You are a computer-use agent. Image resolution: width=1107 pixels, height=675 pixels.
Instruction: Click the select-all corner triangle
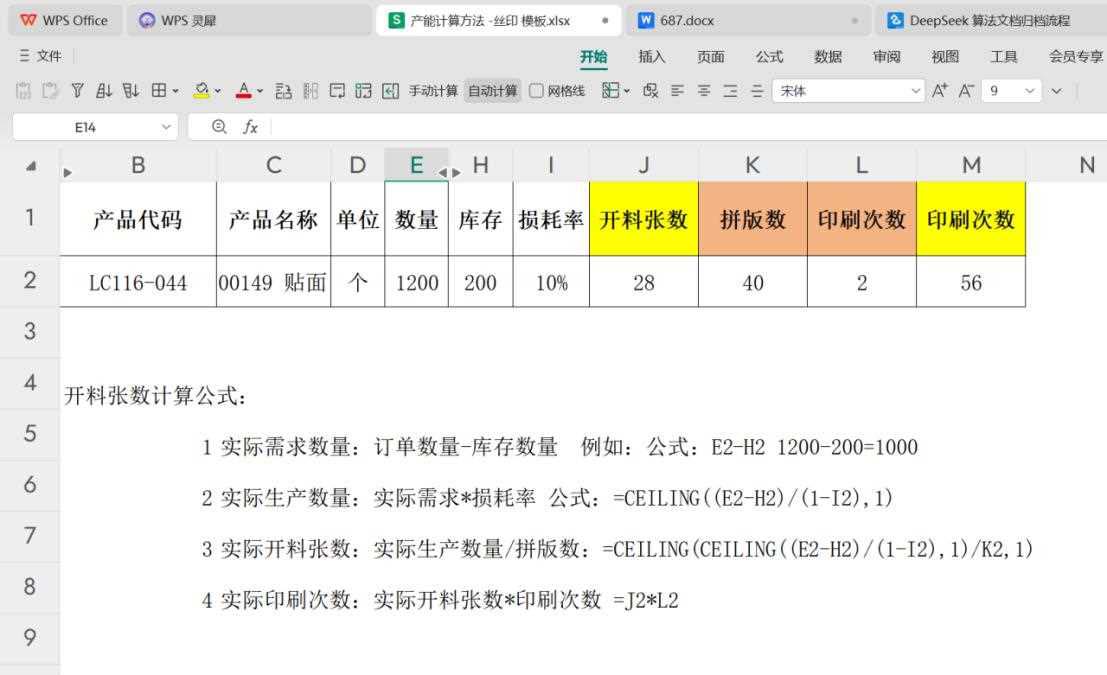pyautogui.click(x=31, y=166)
